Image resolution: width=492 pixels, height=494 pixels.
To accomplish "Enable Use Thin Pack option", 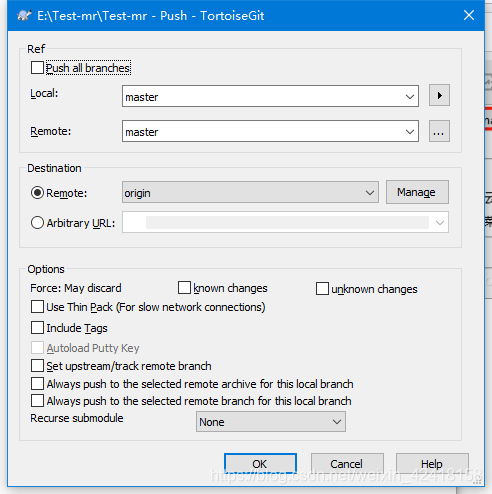I will 37,307.
